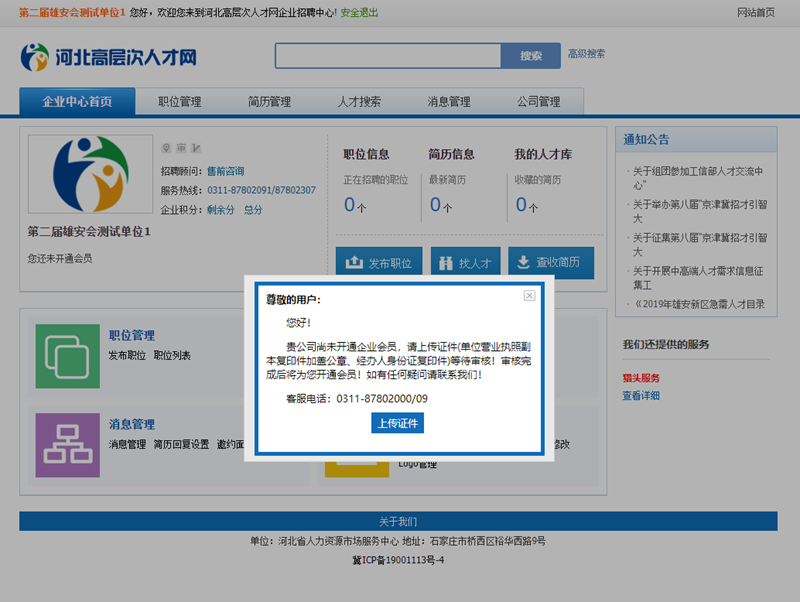Select the 公司管理 tab
The width and height of the screenshot is (800, 602).
(x=538, y=102)
